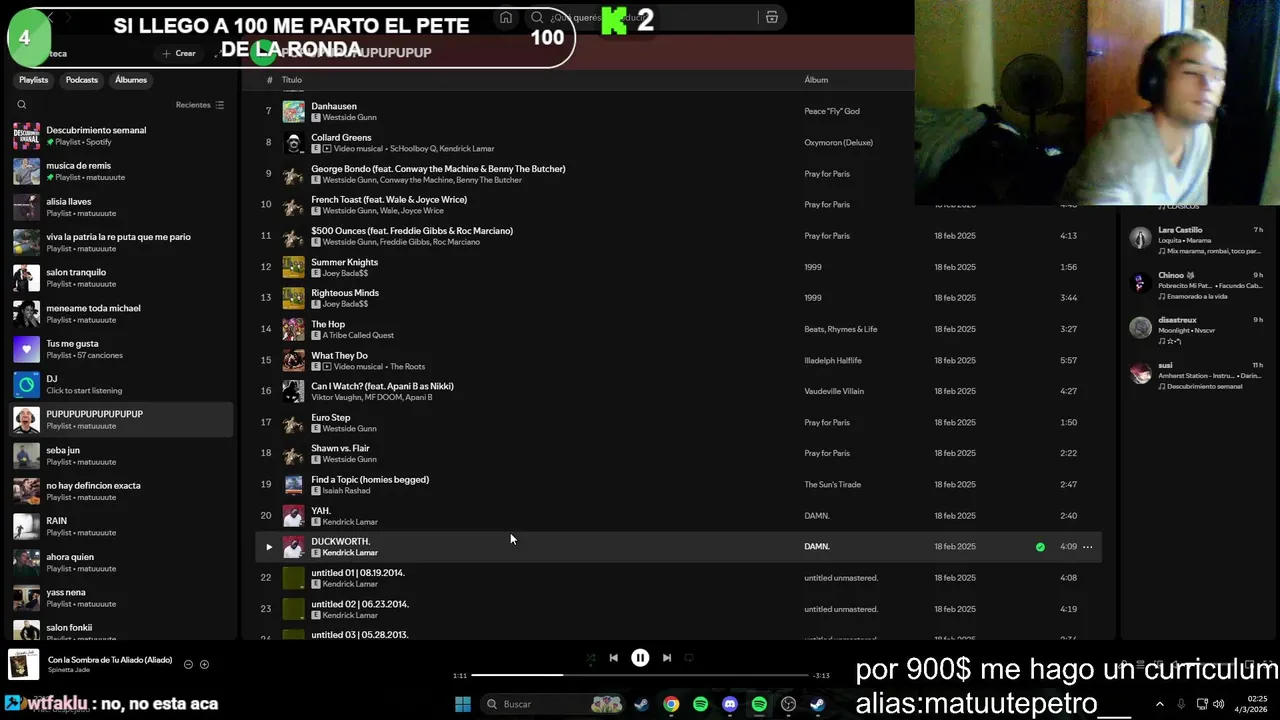
Task: Open the Illadelph Halflife album link
Action: [833, 361]
